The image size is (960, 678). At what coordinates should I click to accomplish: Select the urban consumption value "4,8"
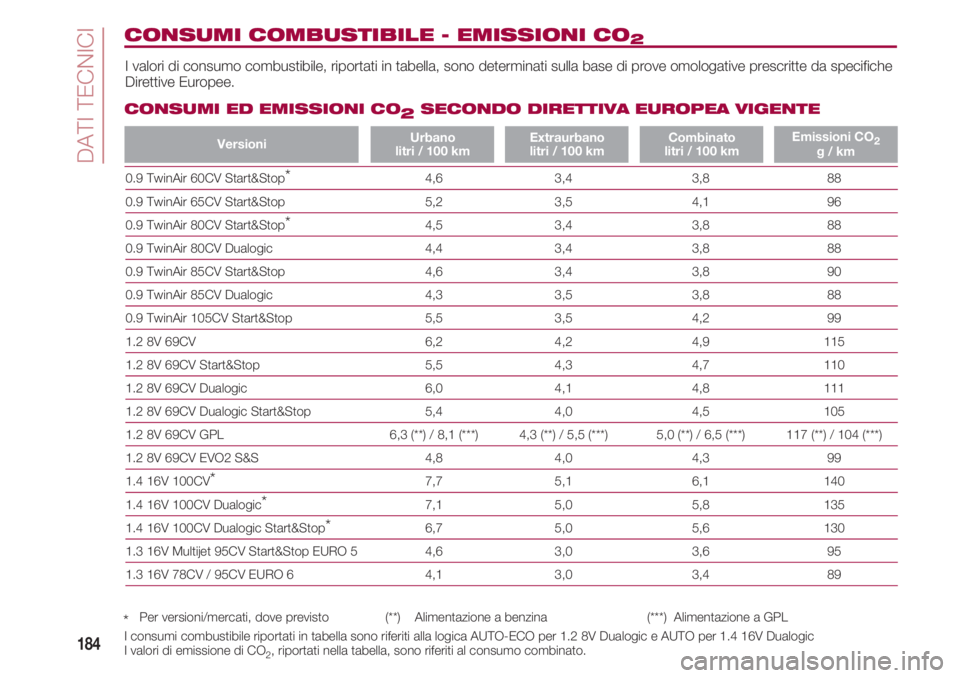433,458
